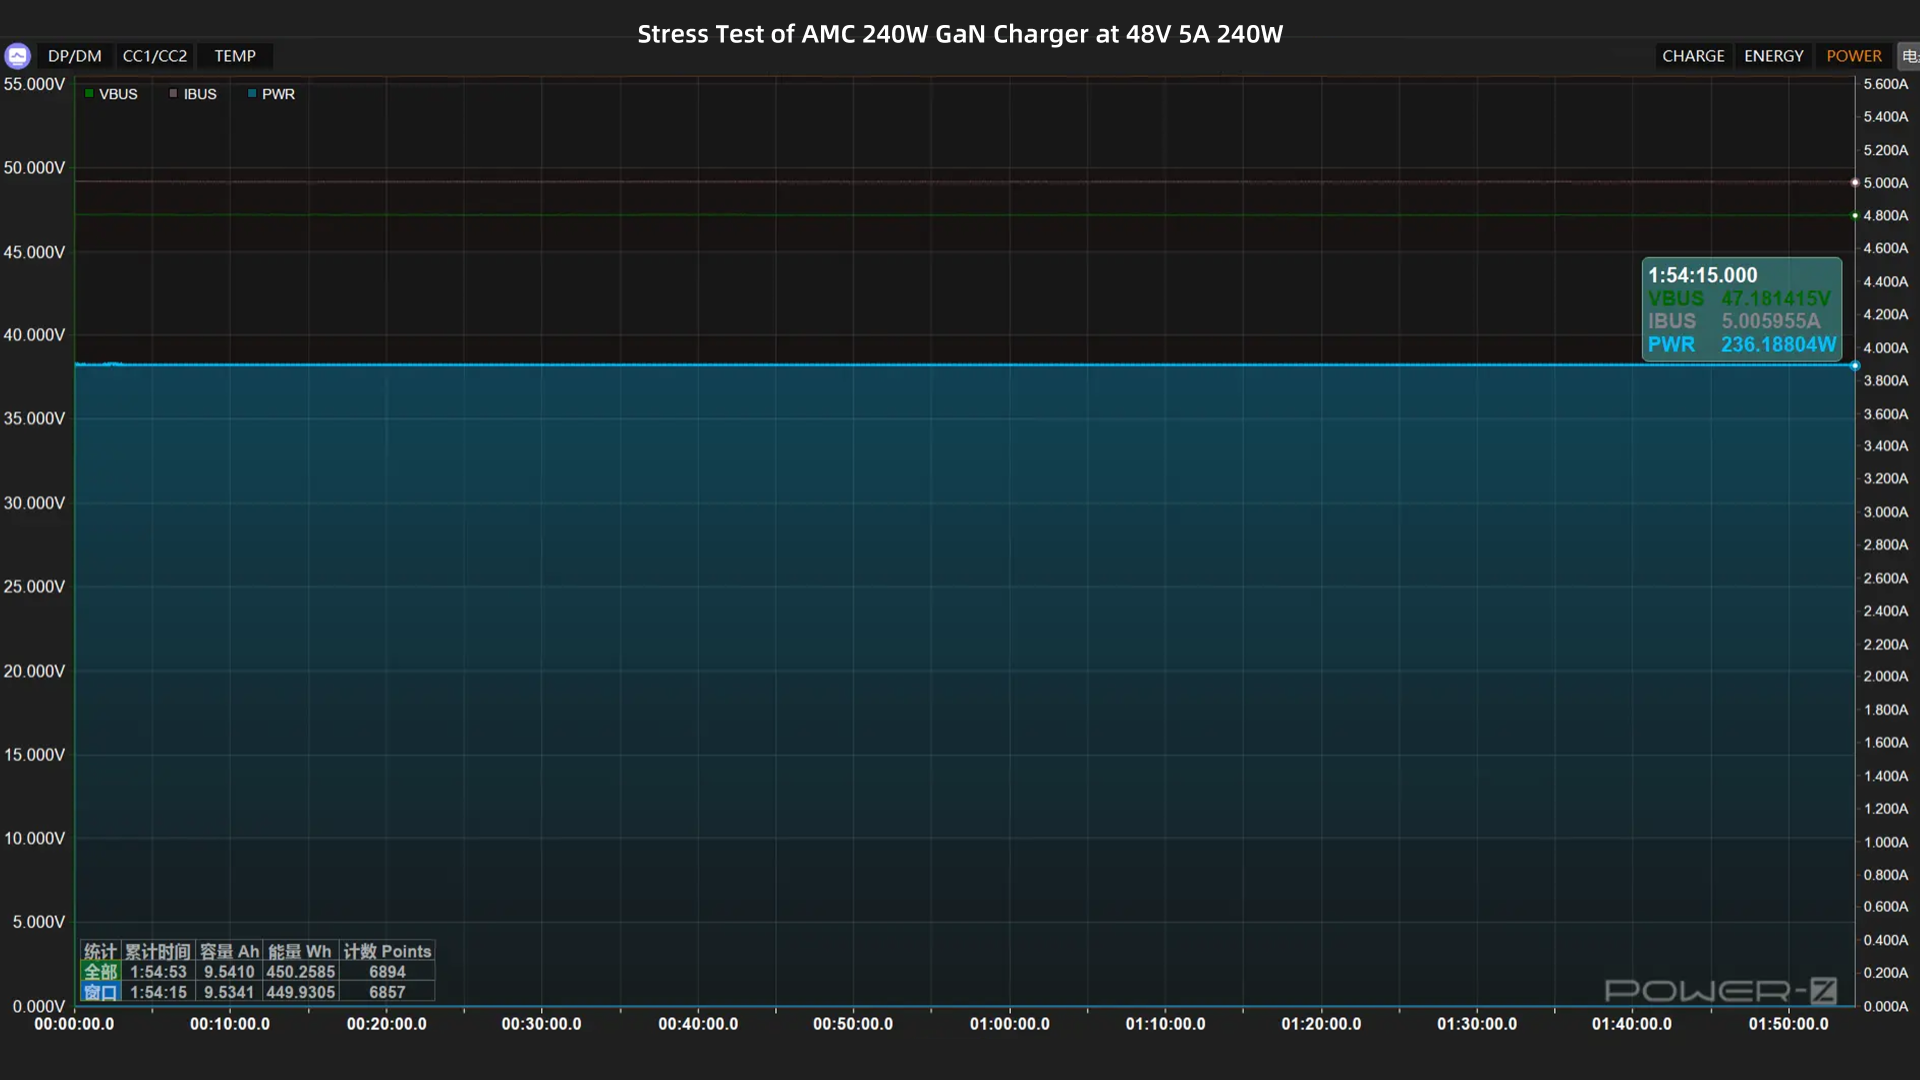Toggle the IBUS legend entry
This screenshot has height=1080, width=1920.
[193, 94]
